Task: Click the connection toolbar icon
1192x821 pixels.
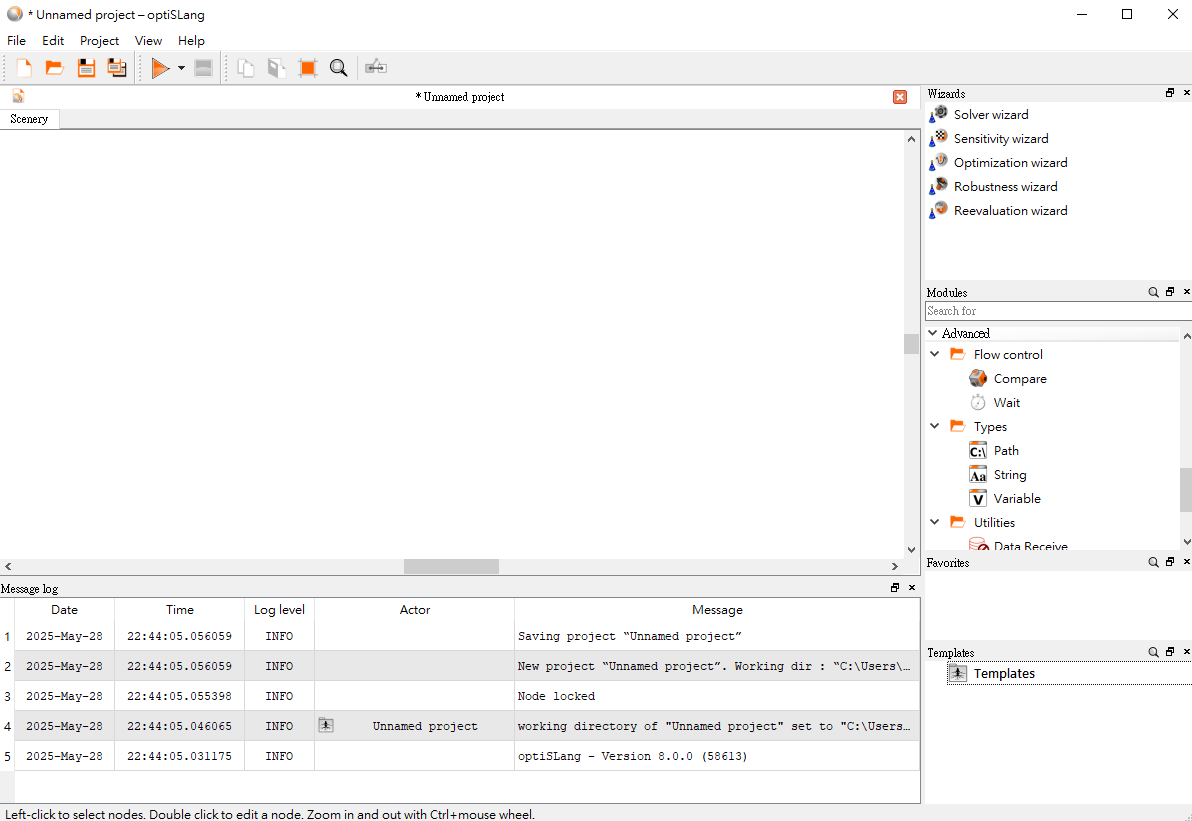Action: [x=376, y=68]
